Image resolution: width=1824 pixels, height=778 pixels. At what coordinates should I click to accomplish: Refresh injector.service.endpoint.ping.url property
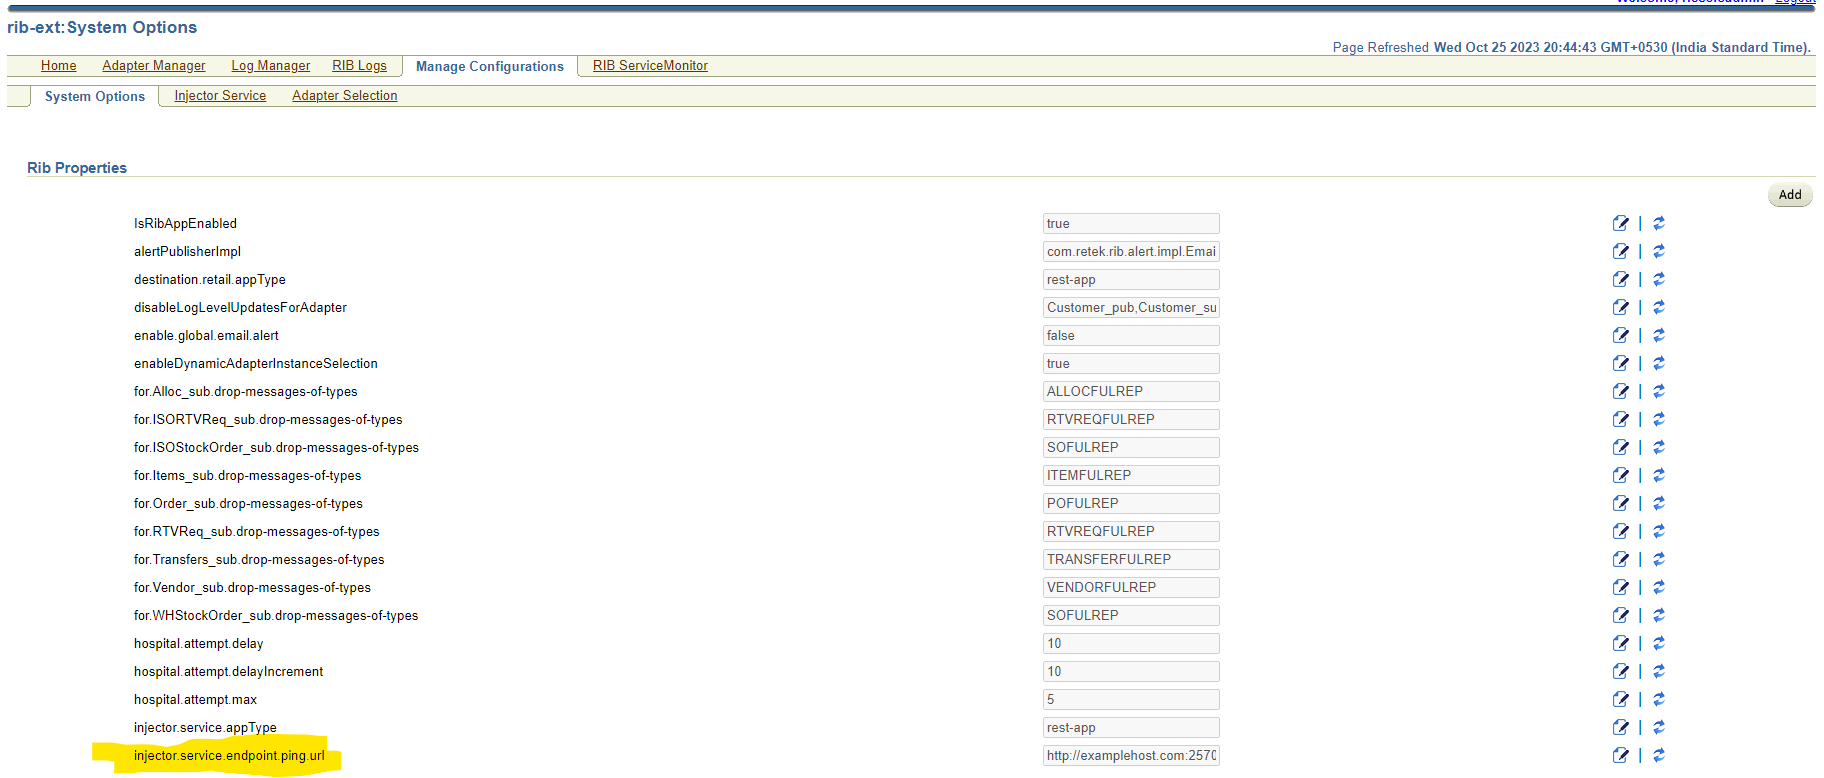(1659, 755)
